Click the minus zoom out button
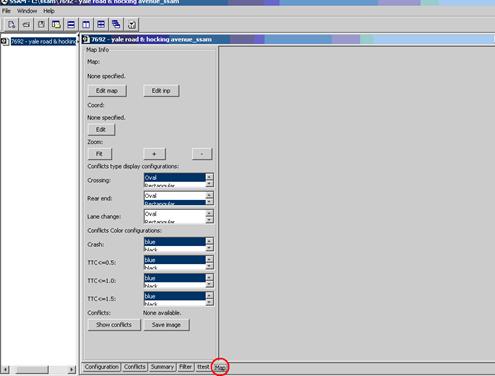This screenshot has height=376, width=495. (x=202, y=154)
